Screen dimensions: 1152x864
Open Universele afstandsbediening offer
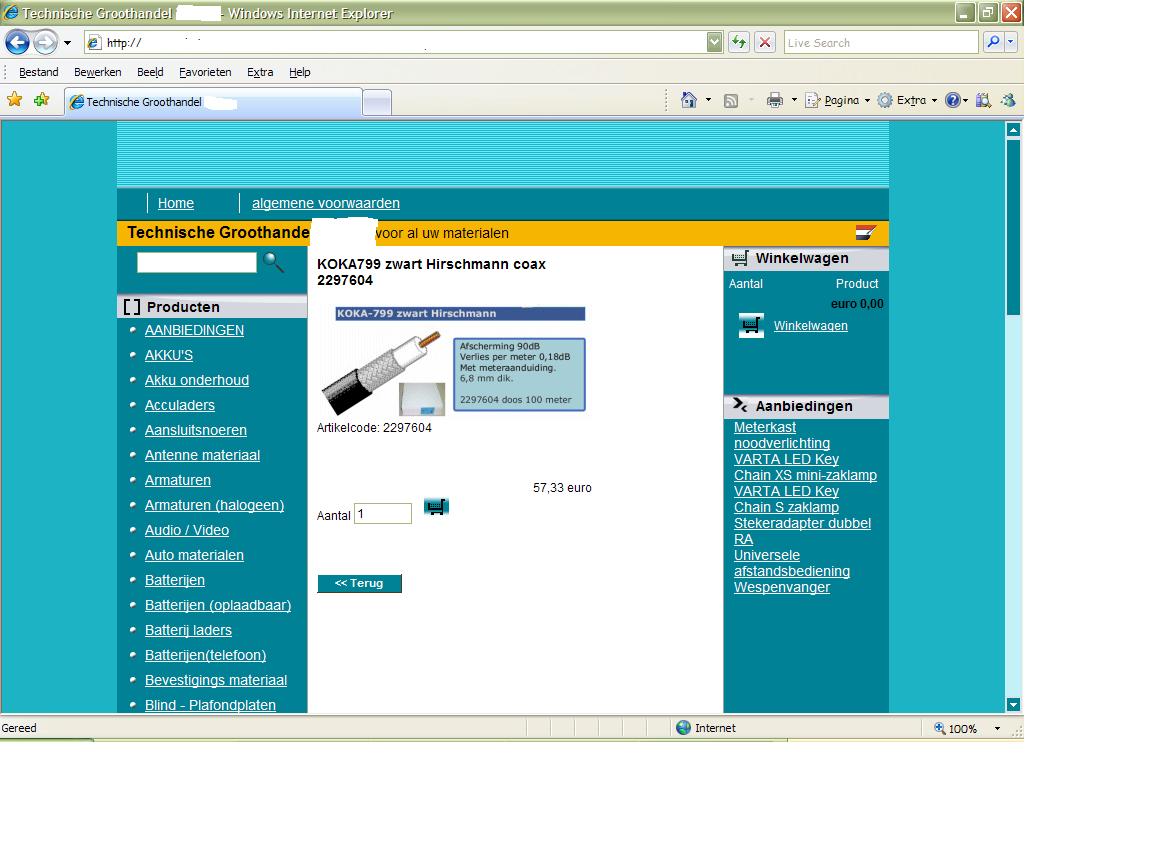[792, 564]
